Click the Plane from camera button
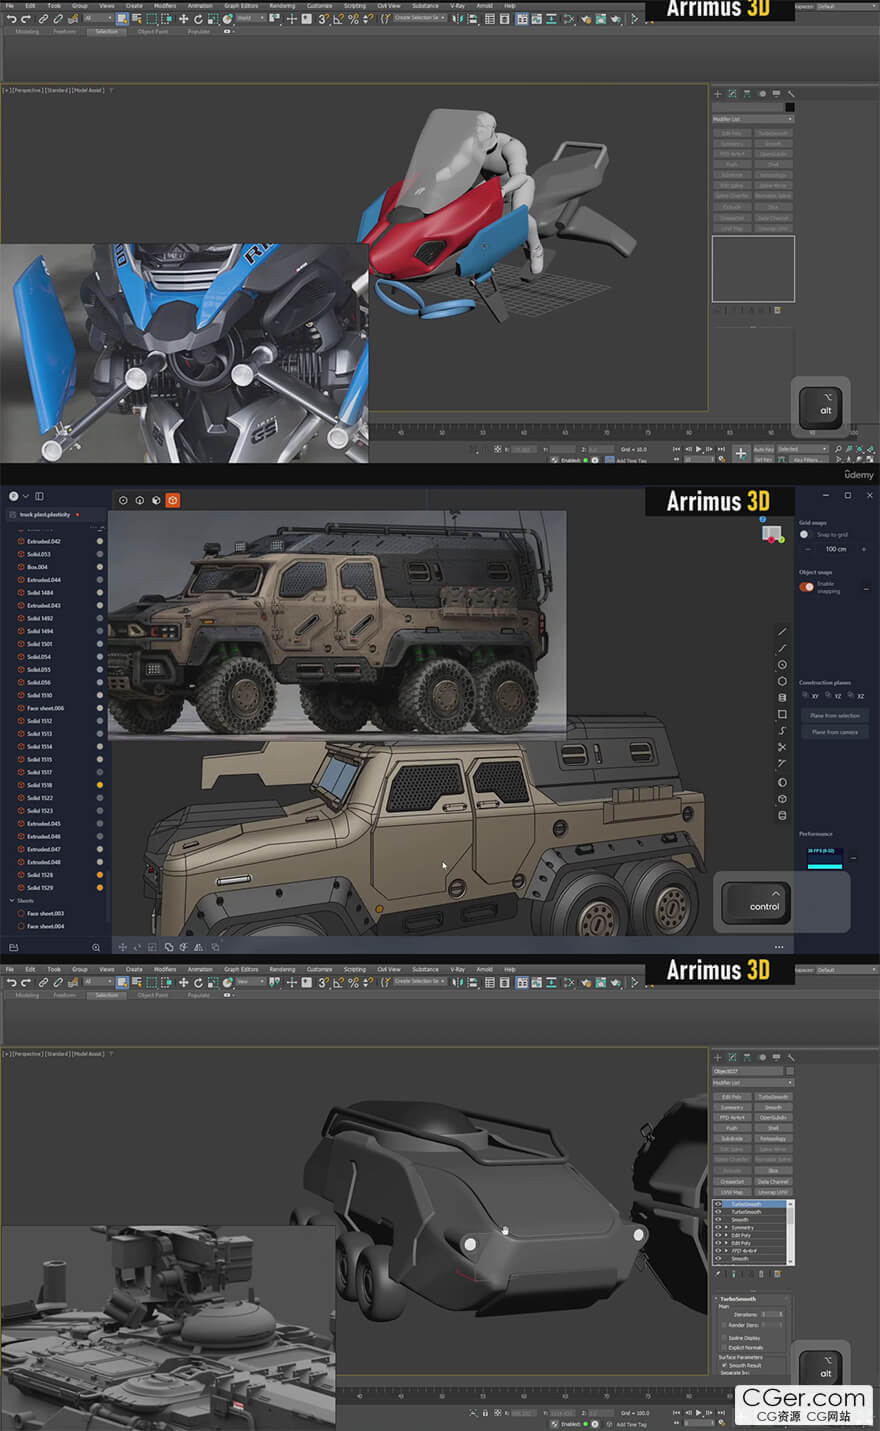The image size is (880, 1431). pos(834,732)
